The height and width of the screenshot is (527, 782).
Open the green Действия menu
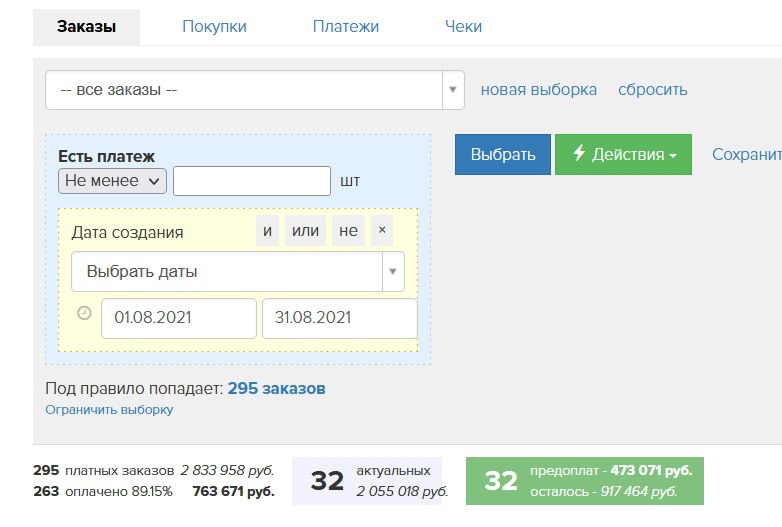pos(623,155)
